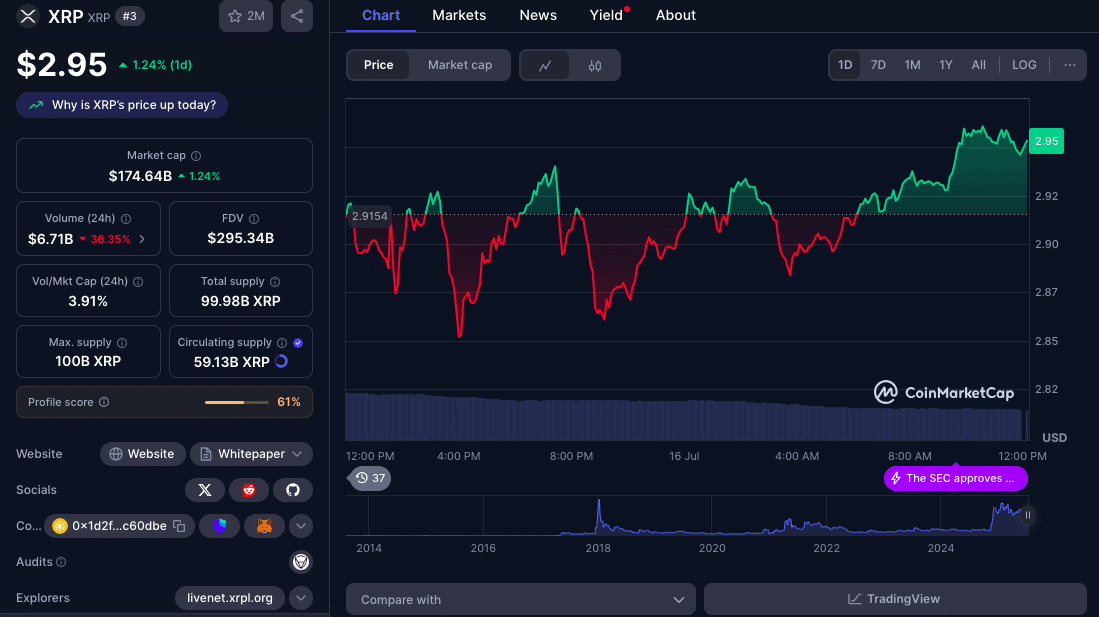Select 1D time range
The width and height of the screenshot is (1099, 617).
(845, 65)
